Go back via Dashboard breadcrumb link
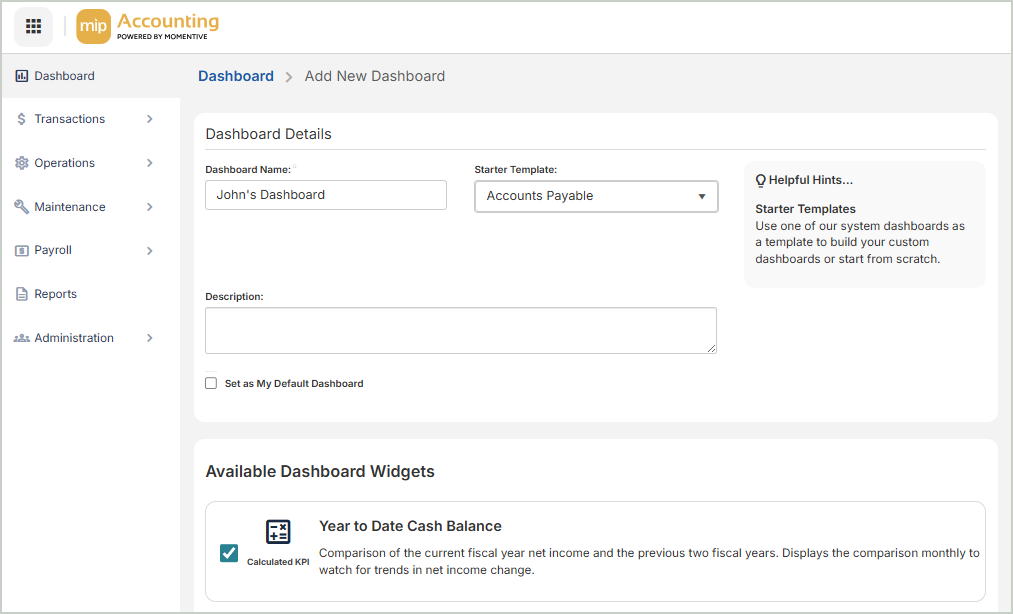The width and height of the screenshot is (1013, 614). pos(236,76)
